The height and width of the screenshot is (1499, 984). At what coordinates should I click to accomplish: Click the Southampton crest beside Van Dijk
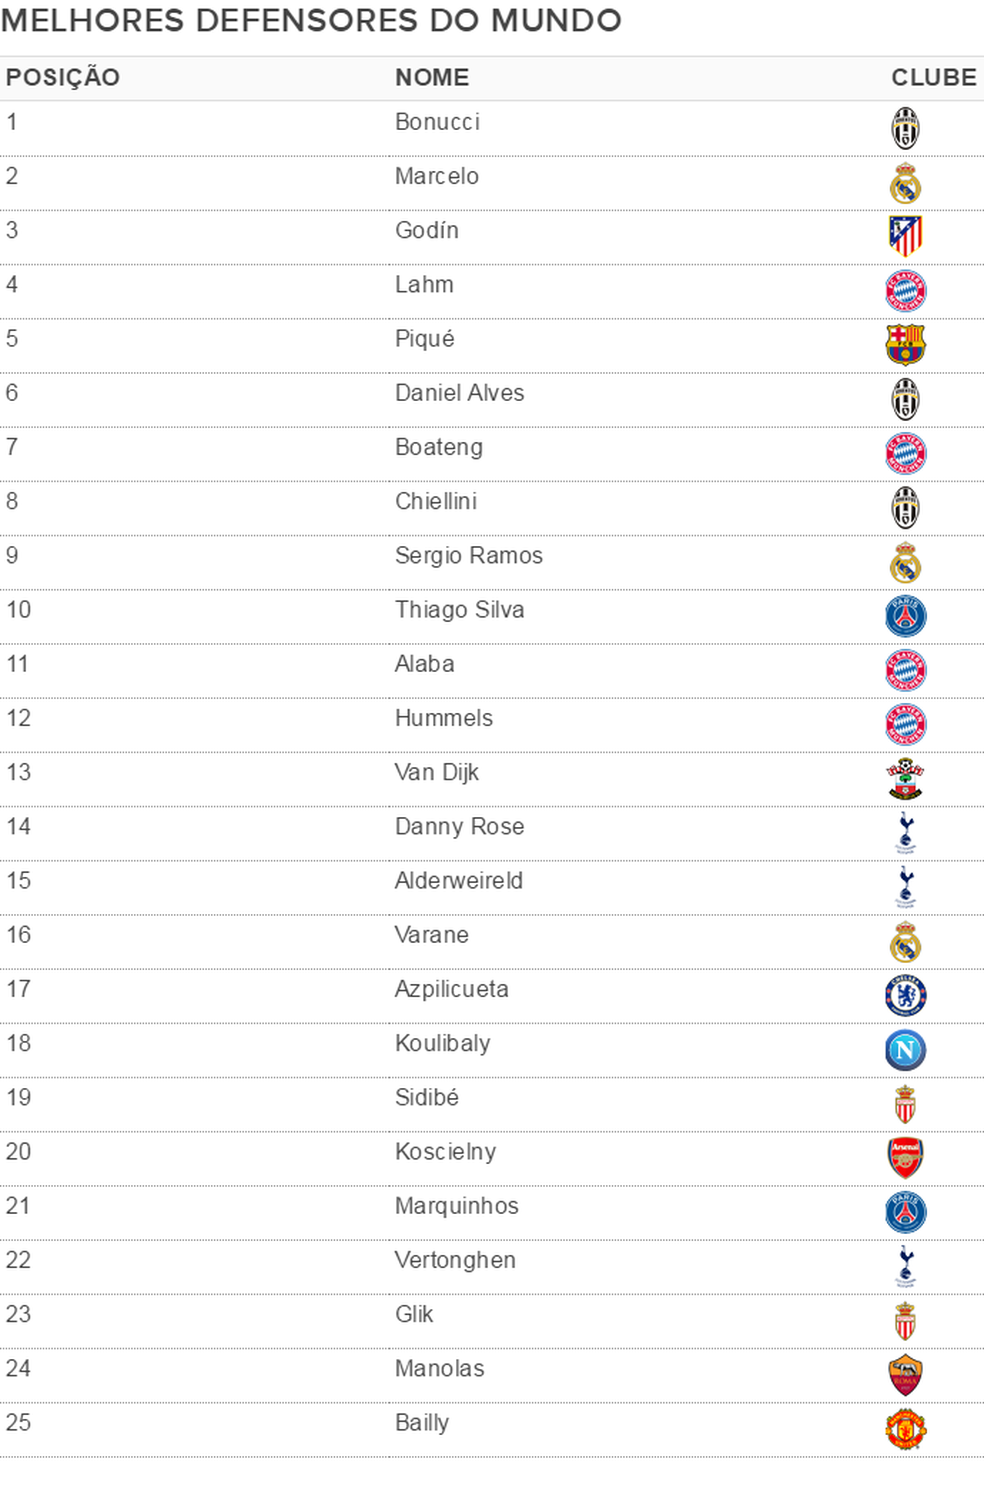coord(905,779)
